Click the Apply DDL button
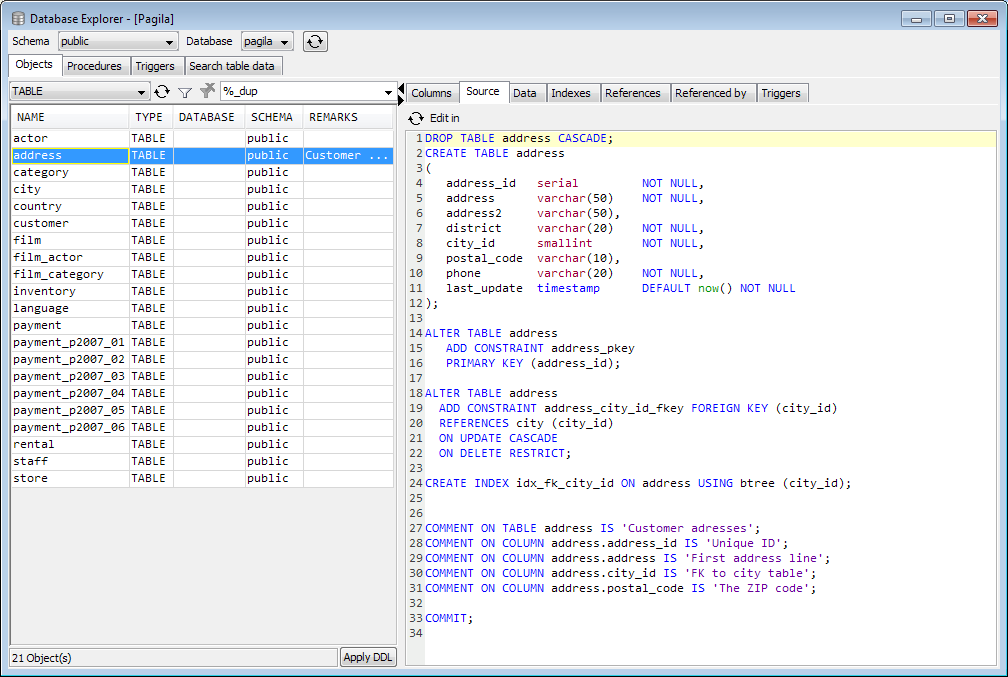1008x677 pixels. point(369,657)
